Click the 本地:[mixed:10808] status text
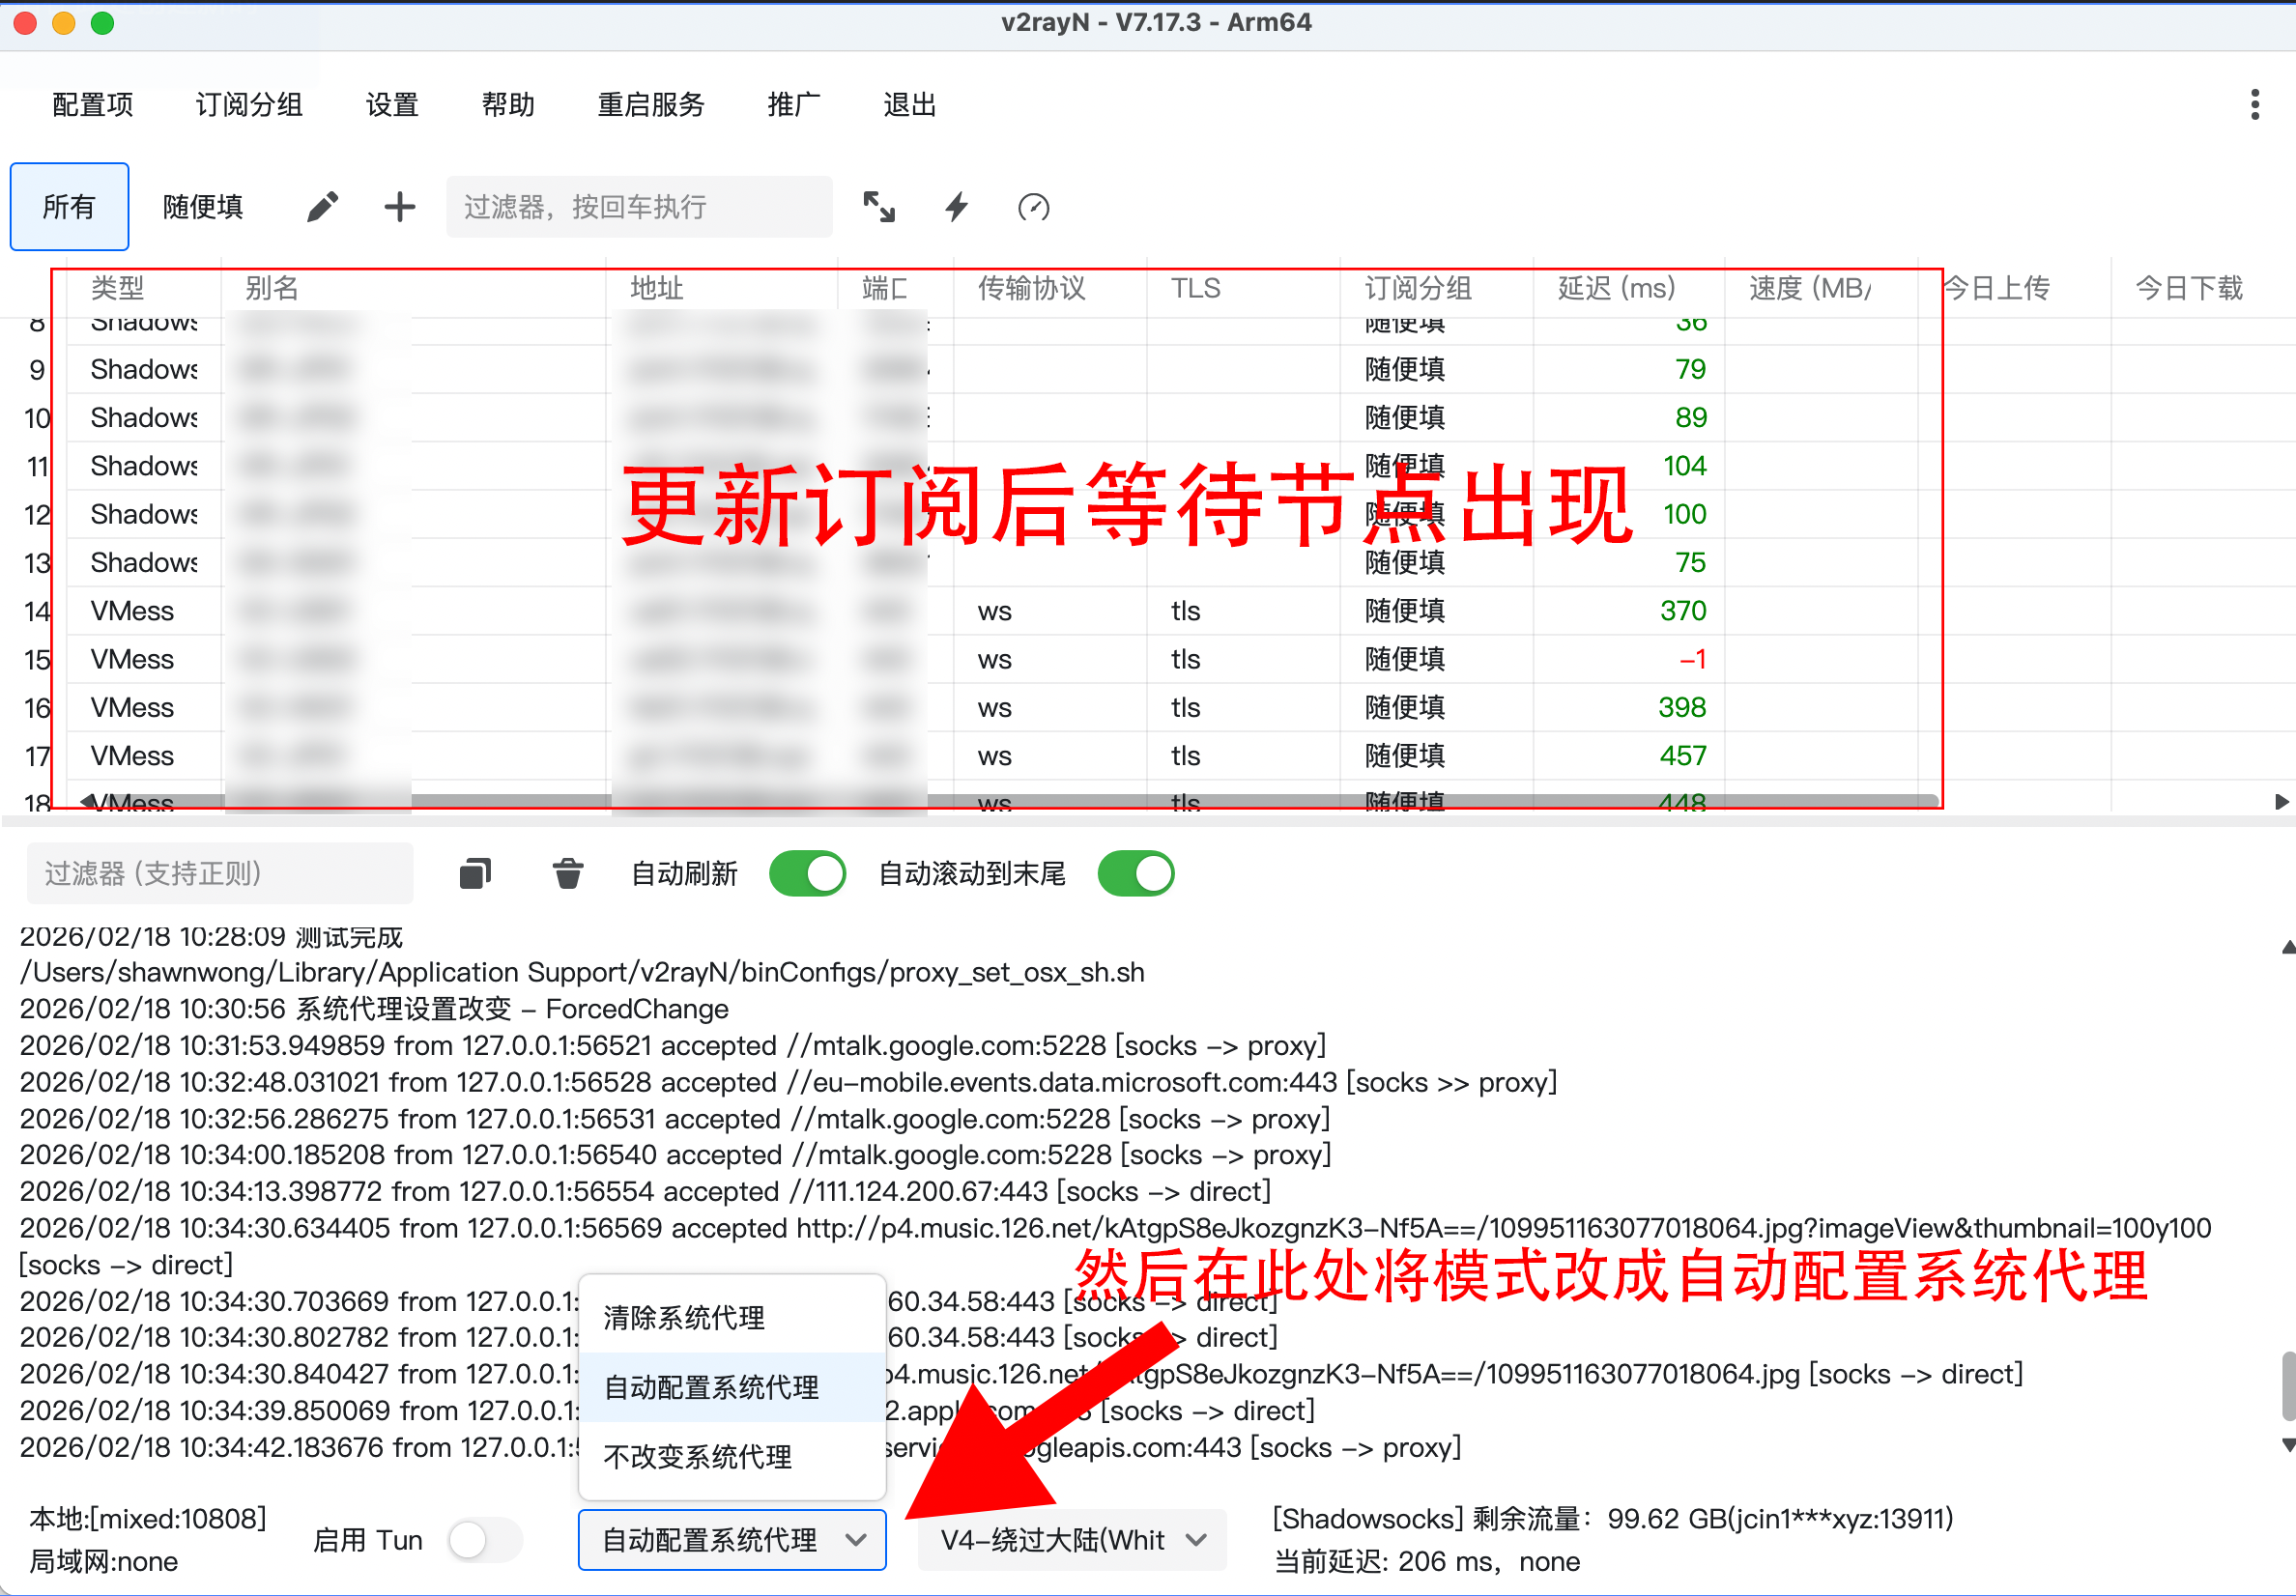The width and height of the screenshot is (2296, 1596). [148, 1518]
